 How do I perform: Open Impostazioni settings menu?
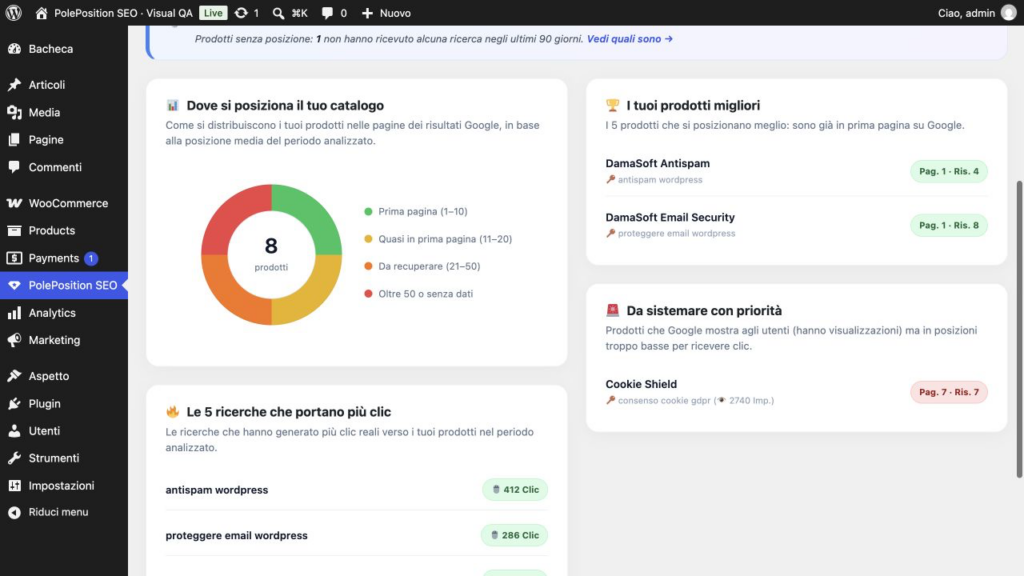64,486
